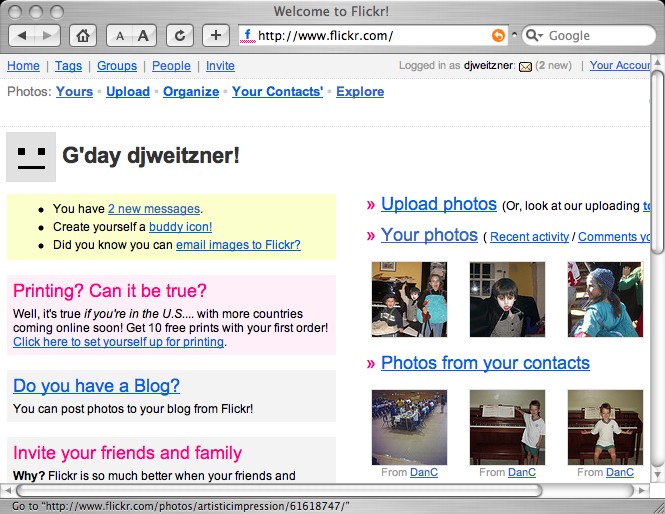Open the Explore link in the Photos navigation
The width and height of the screenshot is (665, 514).
click(360, 91)
